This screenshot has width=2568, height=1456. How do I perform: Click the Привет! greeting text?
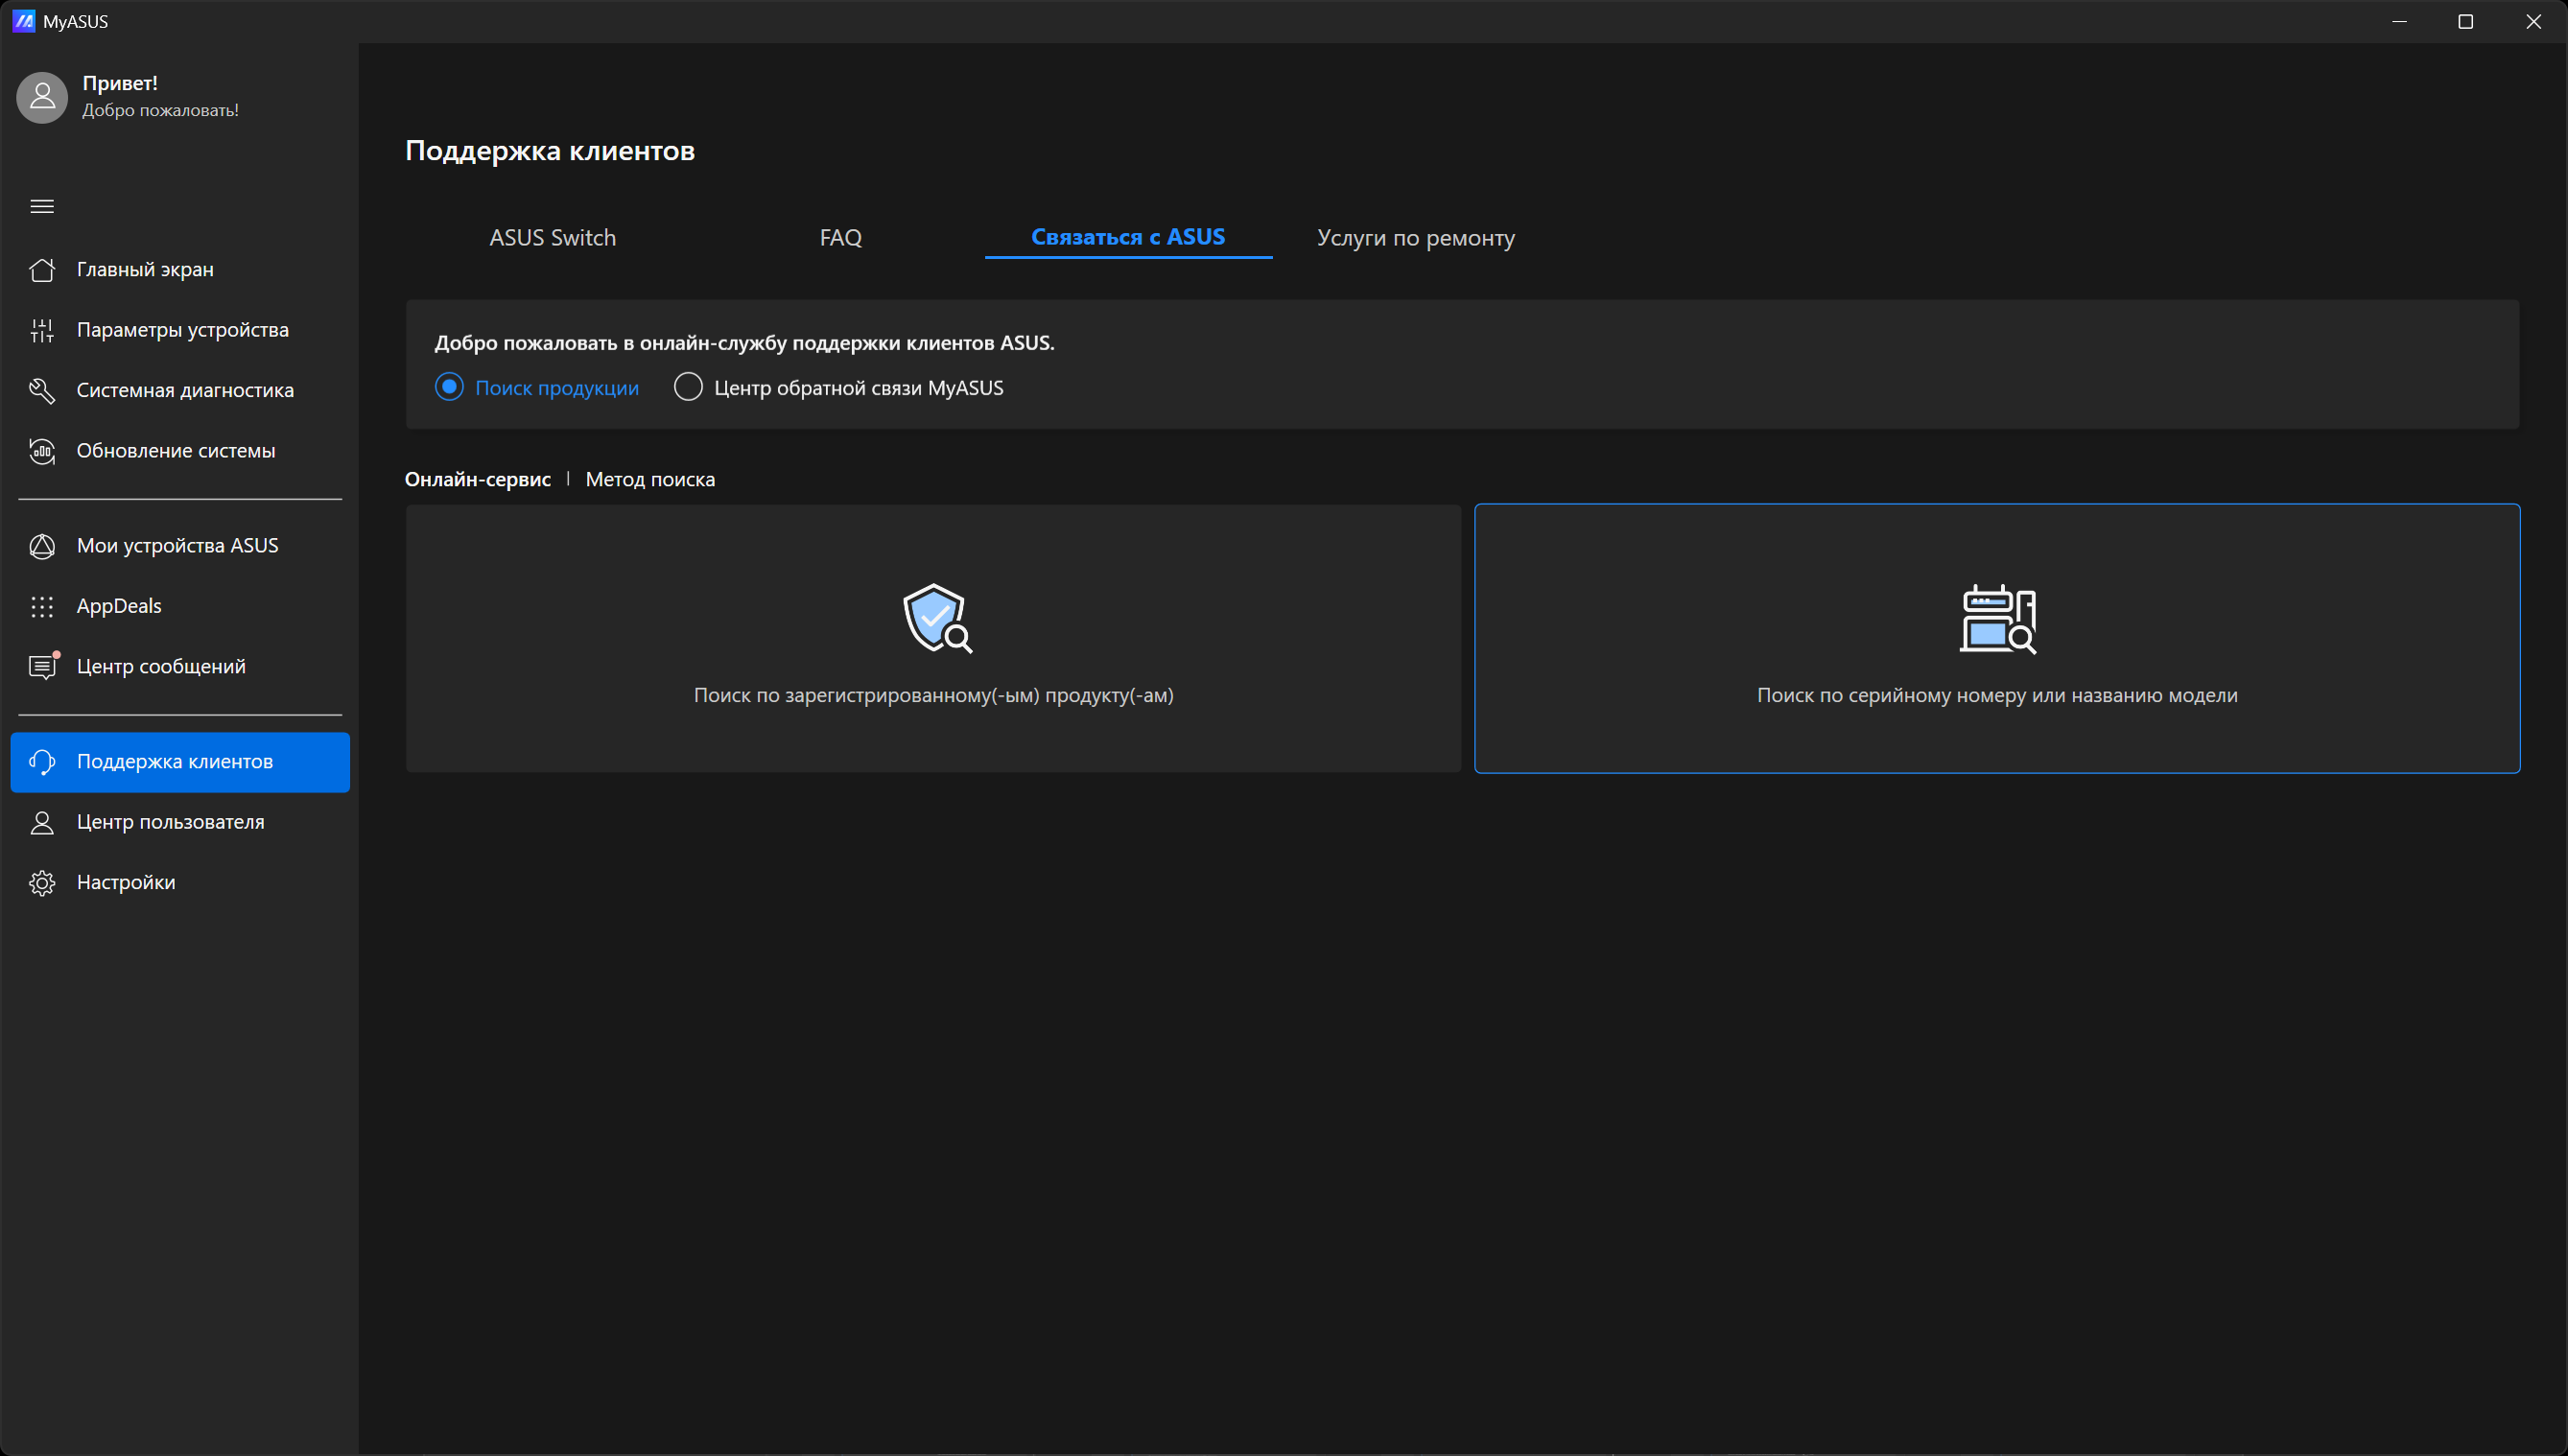pos(120,83)
